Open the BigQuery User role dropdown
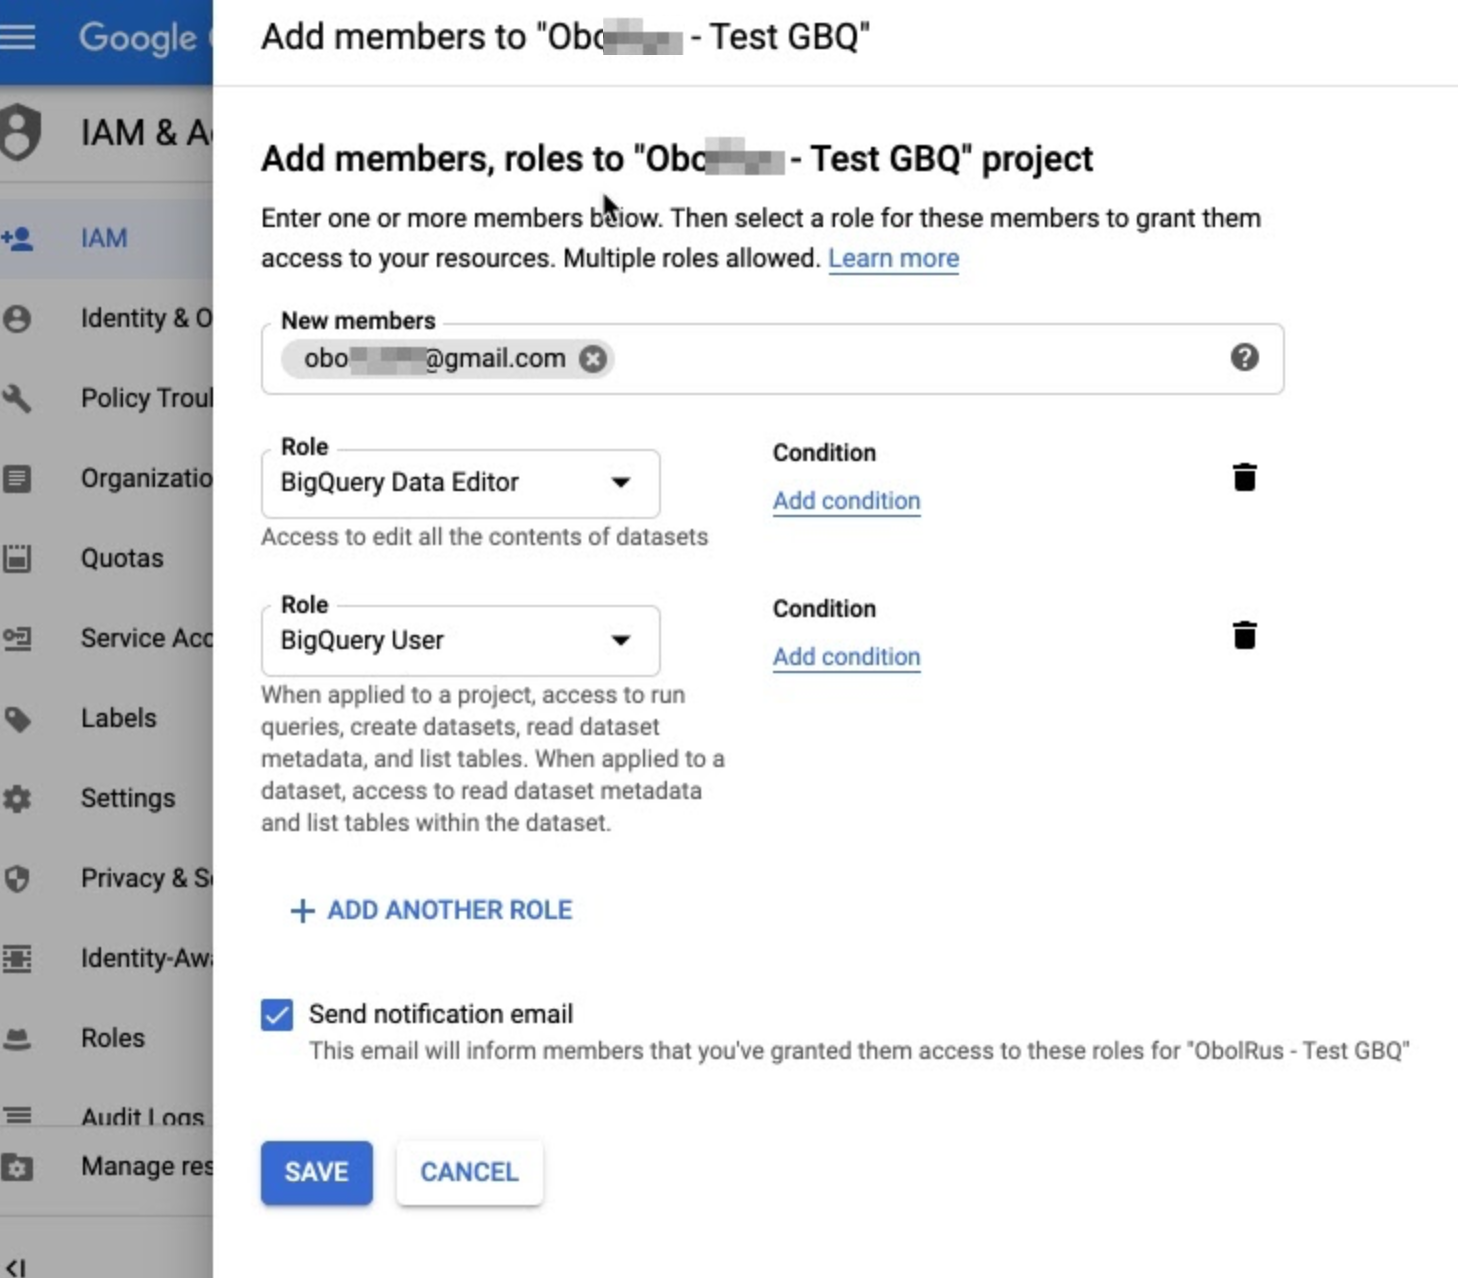This screenshot has height=1278, width=1458. [460, 640]
